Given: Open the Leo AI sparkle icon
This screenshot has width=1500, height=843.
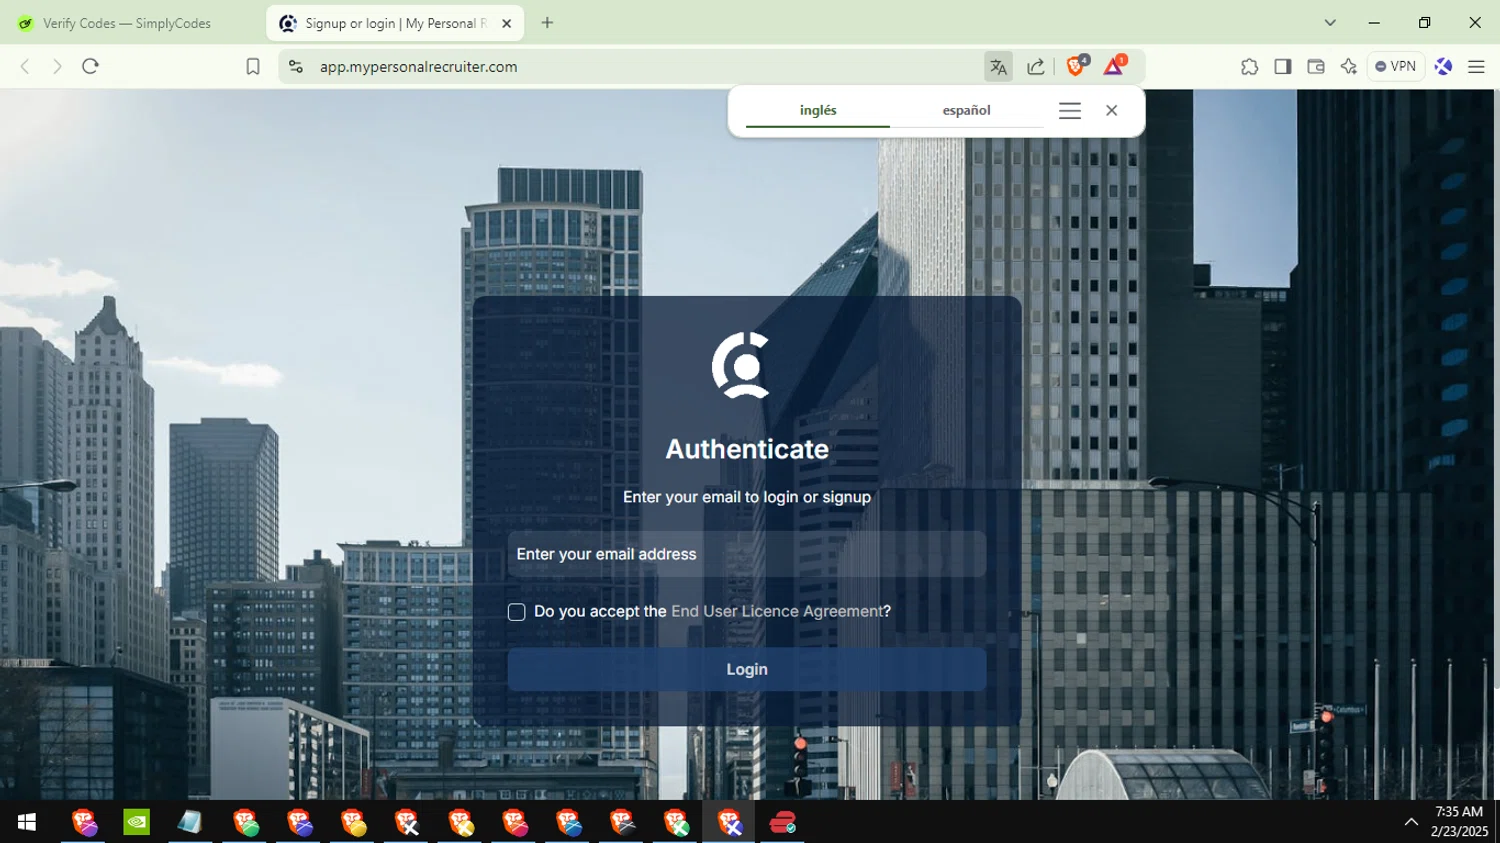Looking at the screenshot, I should 1349,67.
